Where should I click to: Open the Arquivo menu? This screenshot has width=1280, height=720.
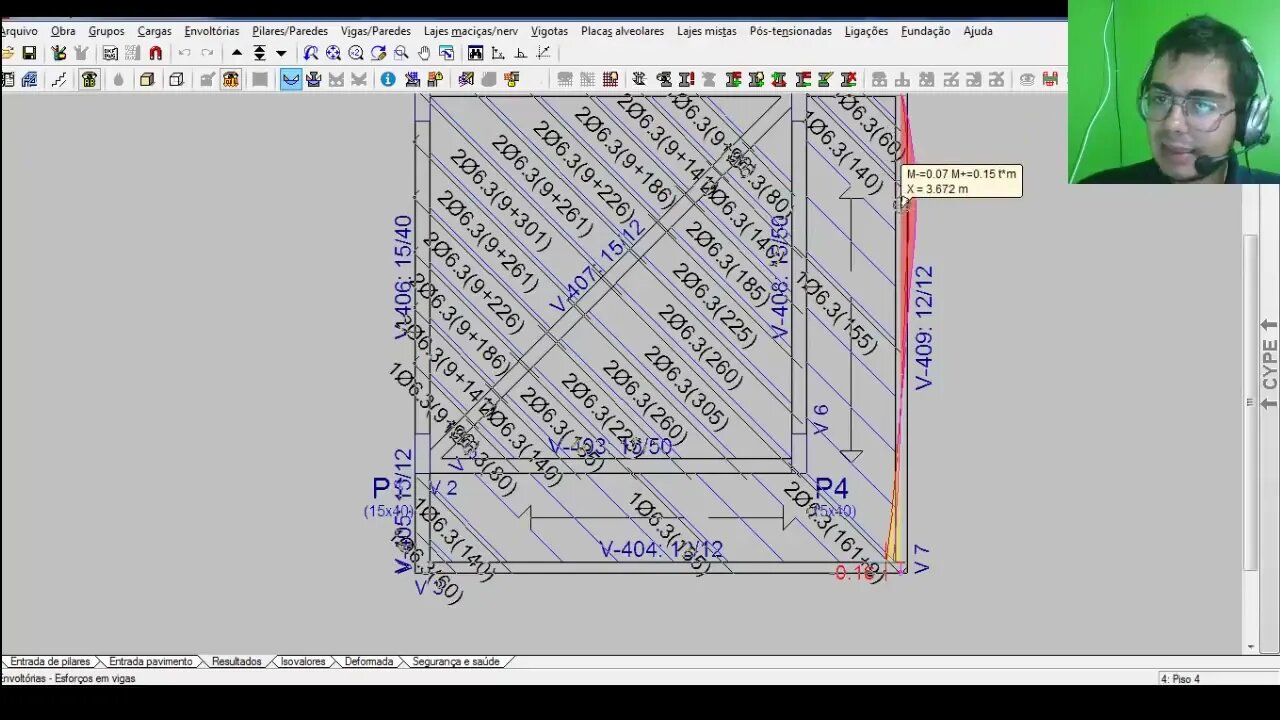click(x=19, y=31)
